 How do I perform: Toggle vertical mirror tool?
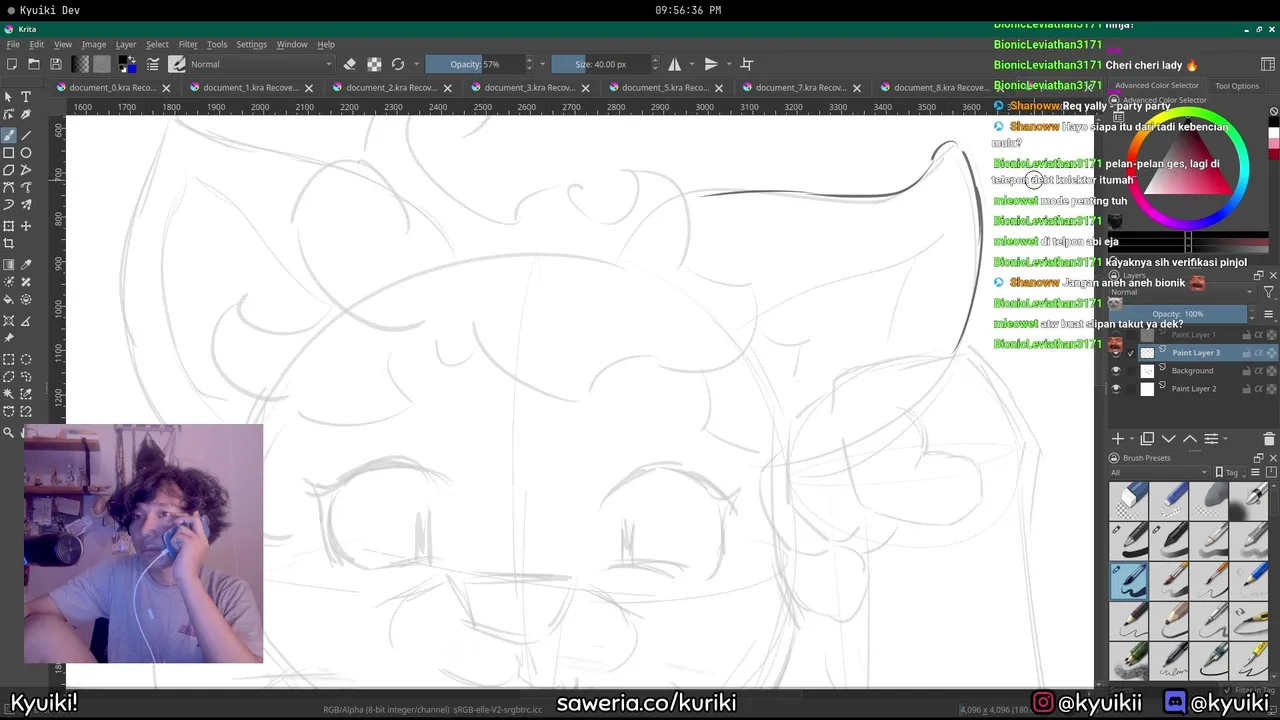(711, 64)
